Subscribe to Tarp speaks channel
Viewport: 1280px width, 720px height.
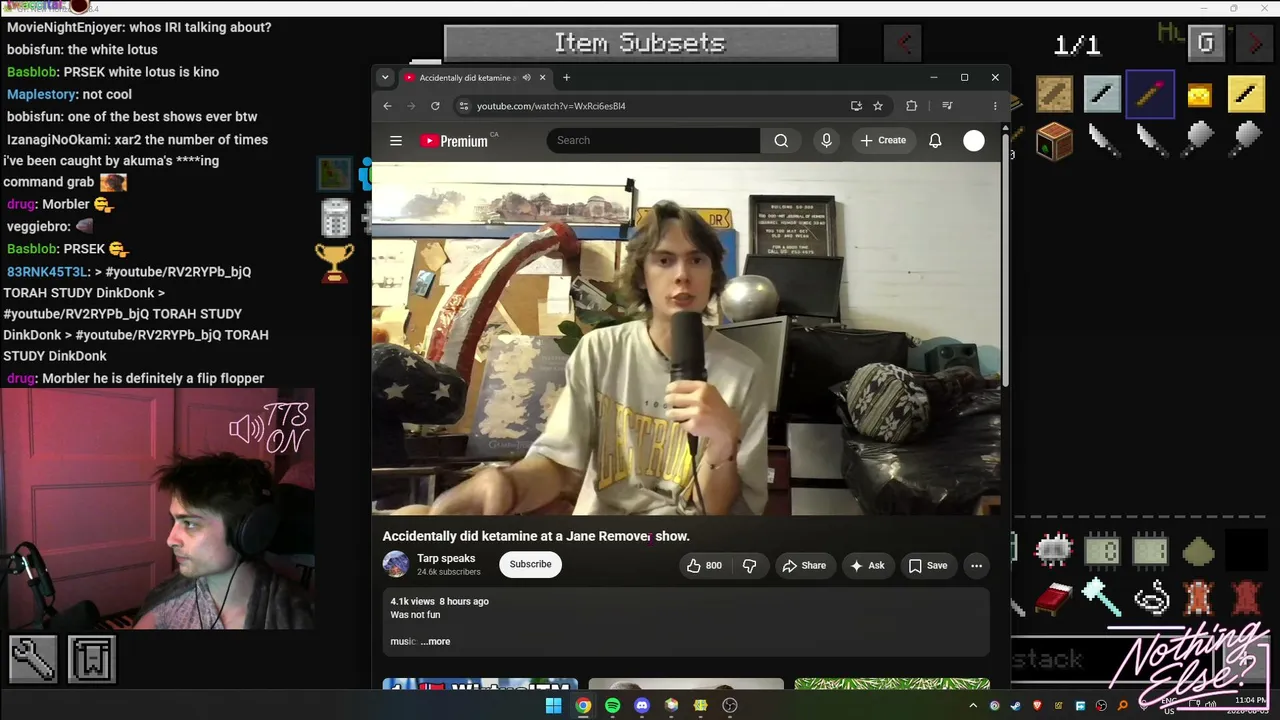tap(530, 564)
